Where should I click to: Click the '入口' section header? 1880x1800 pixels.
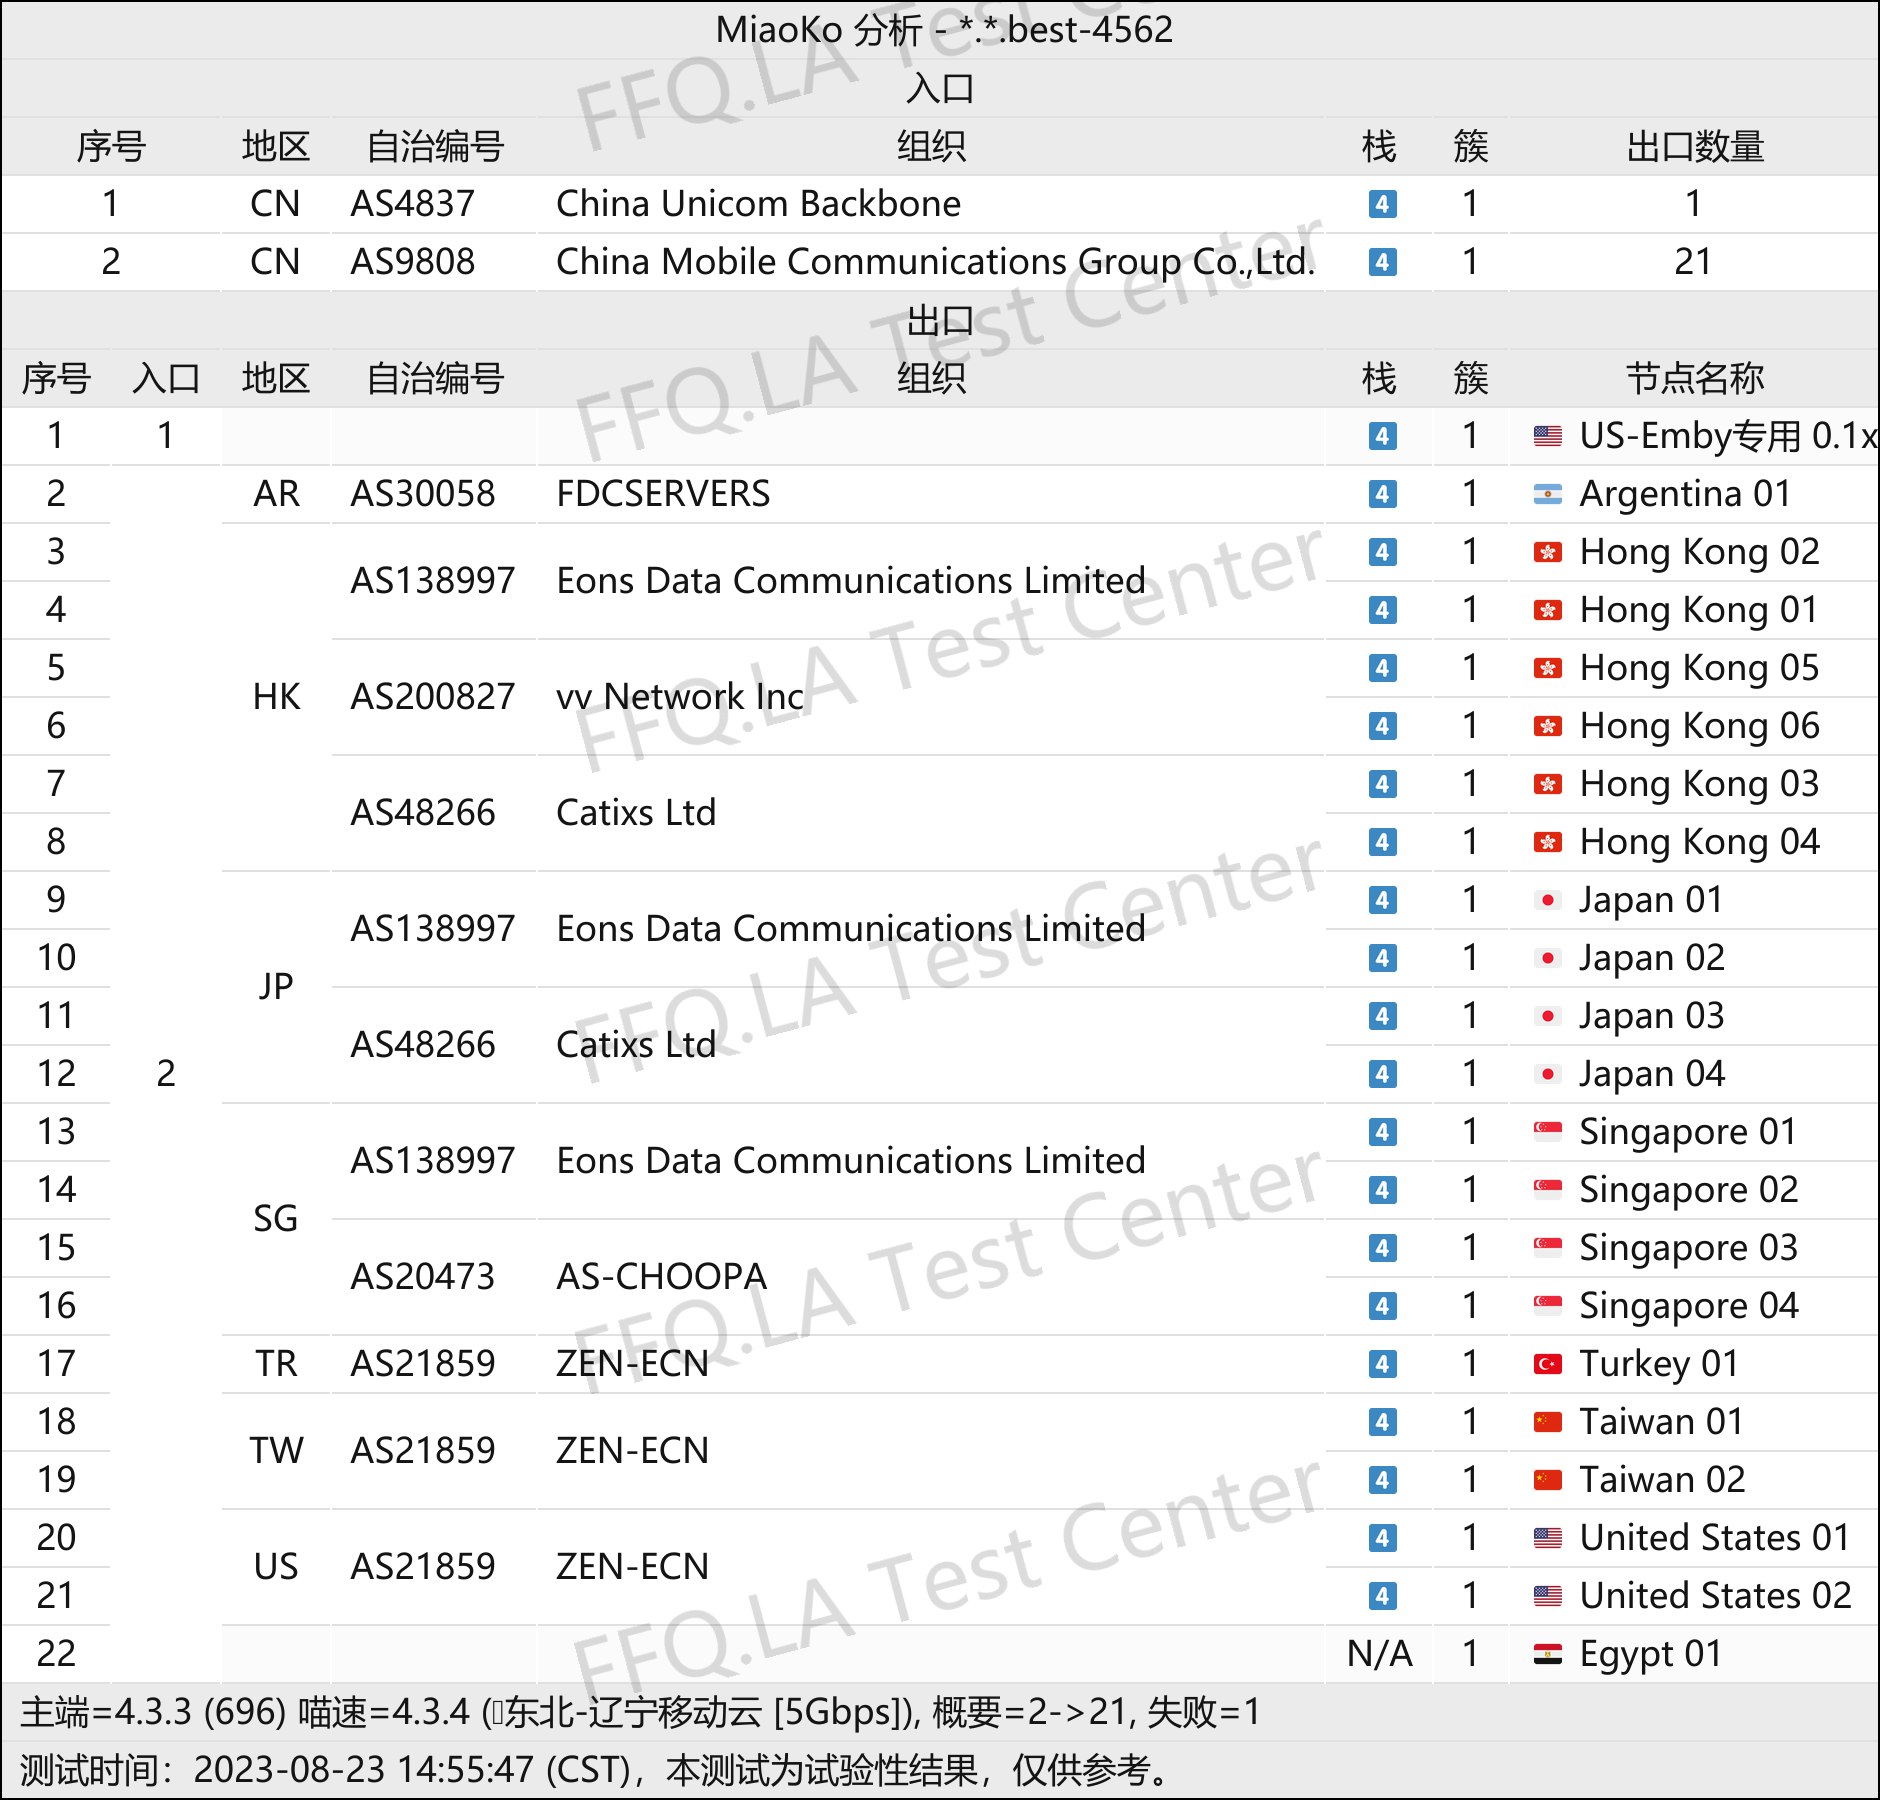(x=940, y=88)
